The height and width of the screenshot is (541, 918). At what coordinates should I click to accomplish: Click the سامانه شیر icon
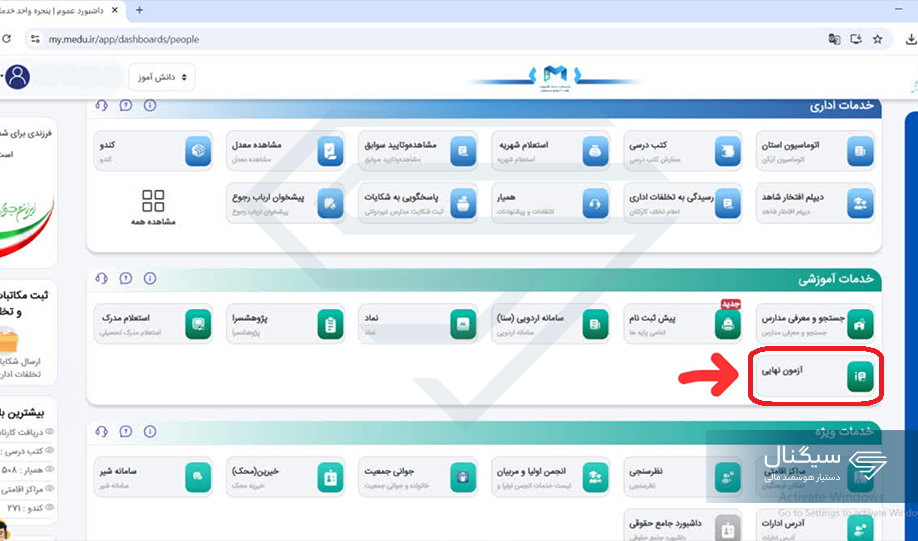point(198,477)
